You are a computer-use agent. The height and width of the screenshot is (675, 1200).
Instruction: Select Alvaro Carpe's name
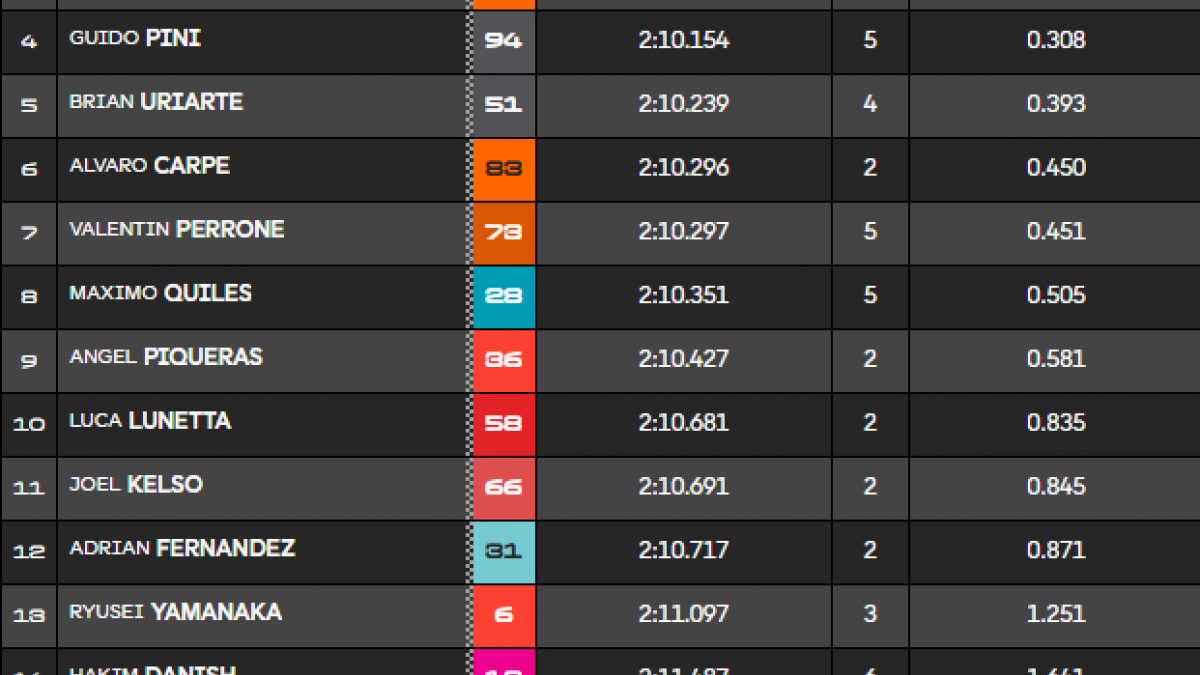pos(149,166)
